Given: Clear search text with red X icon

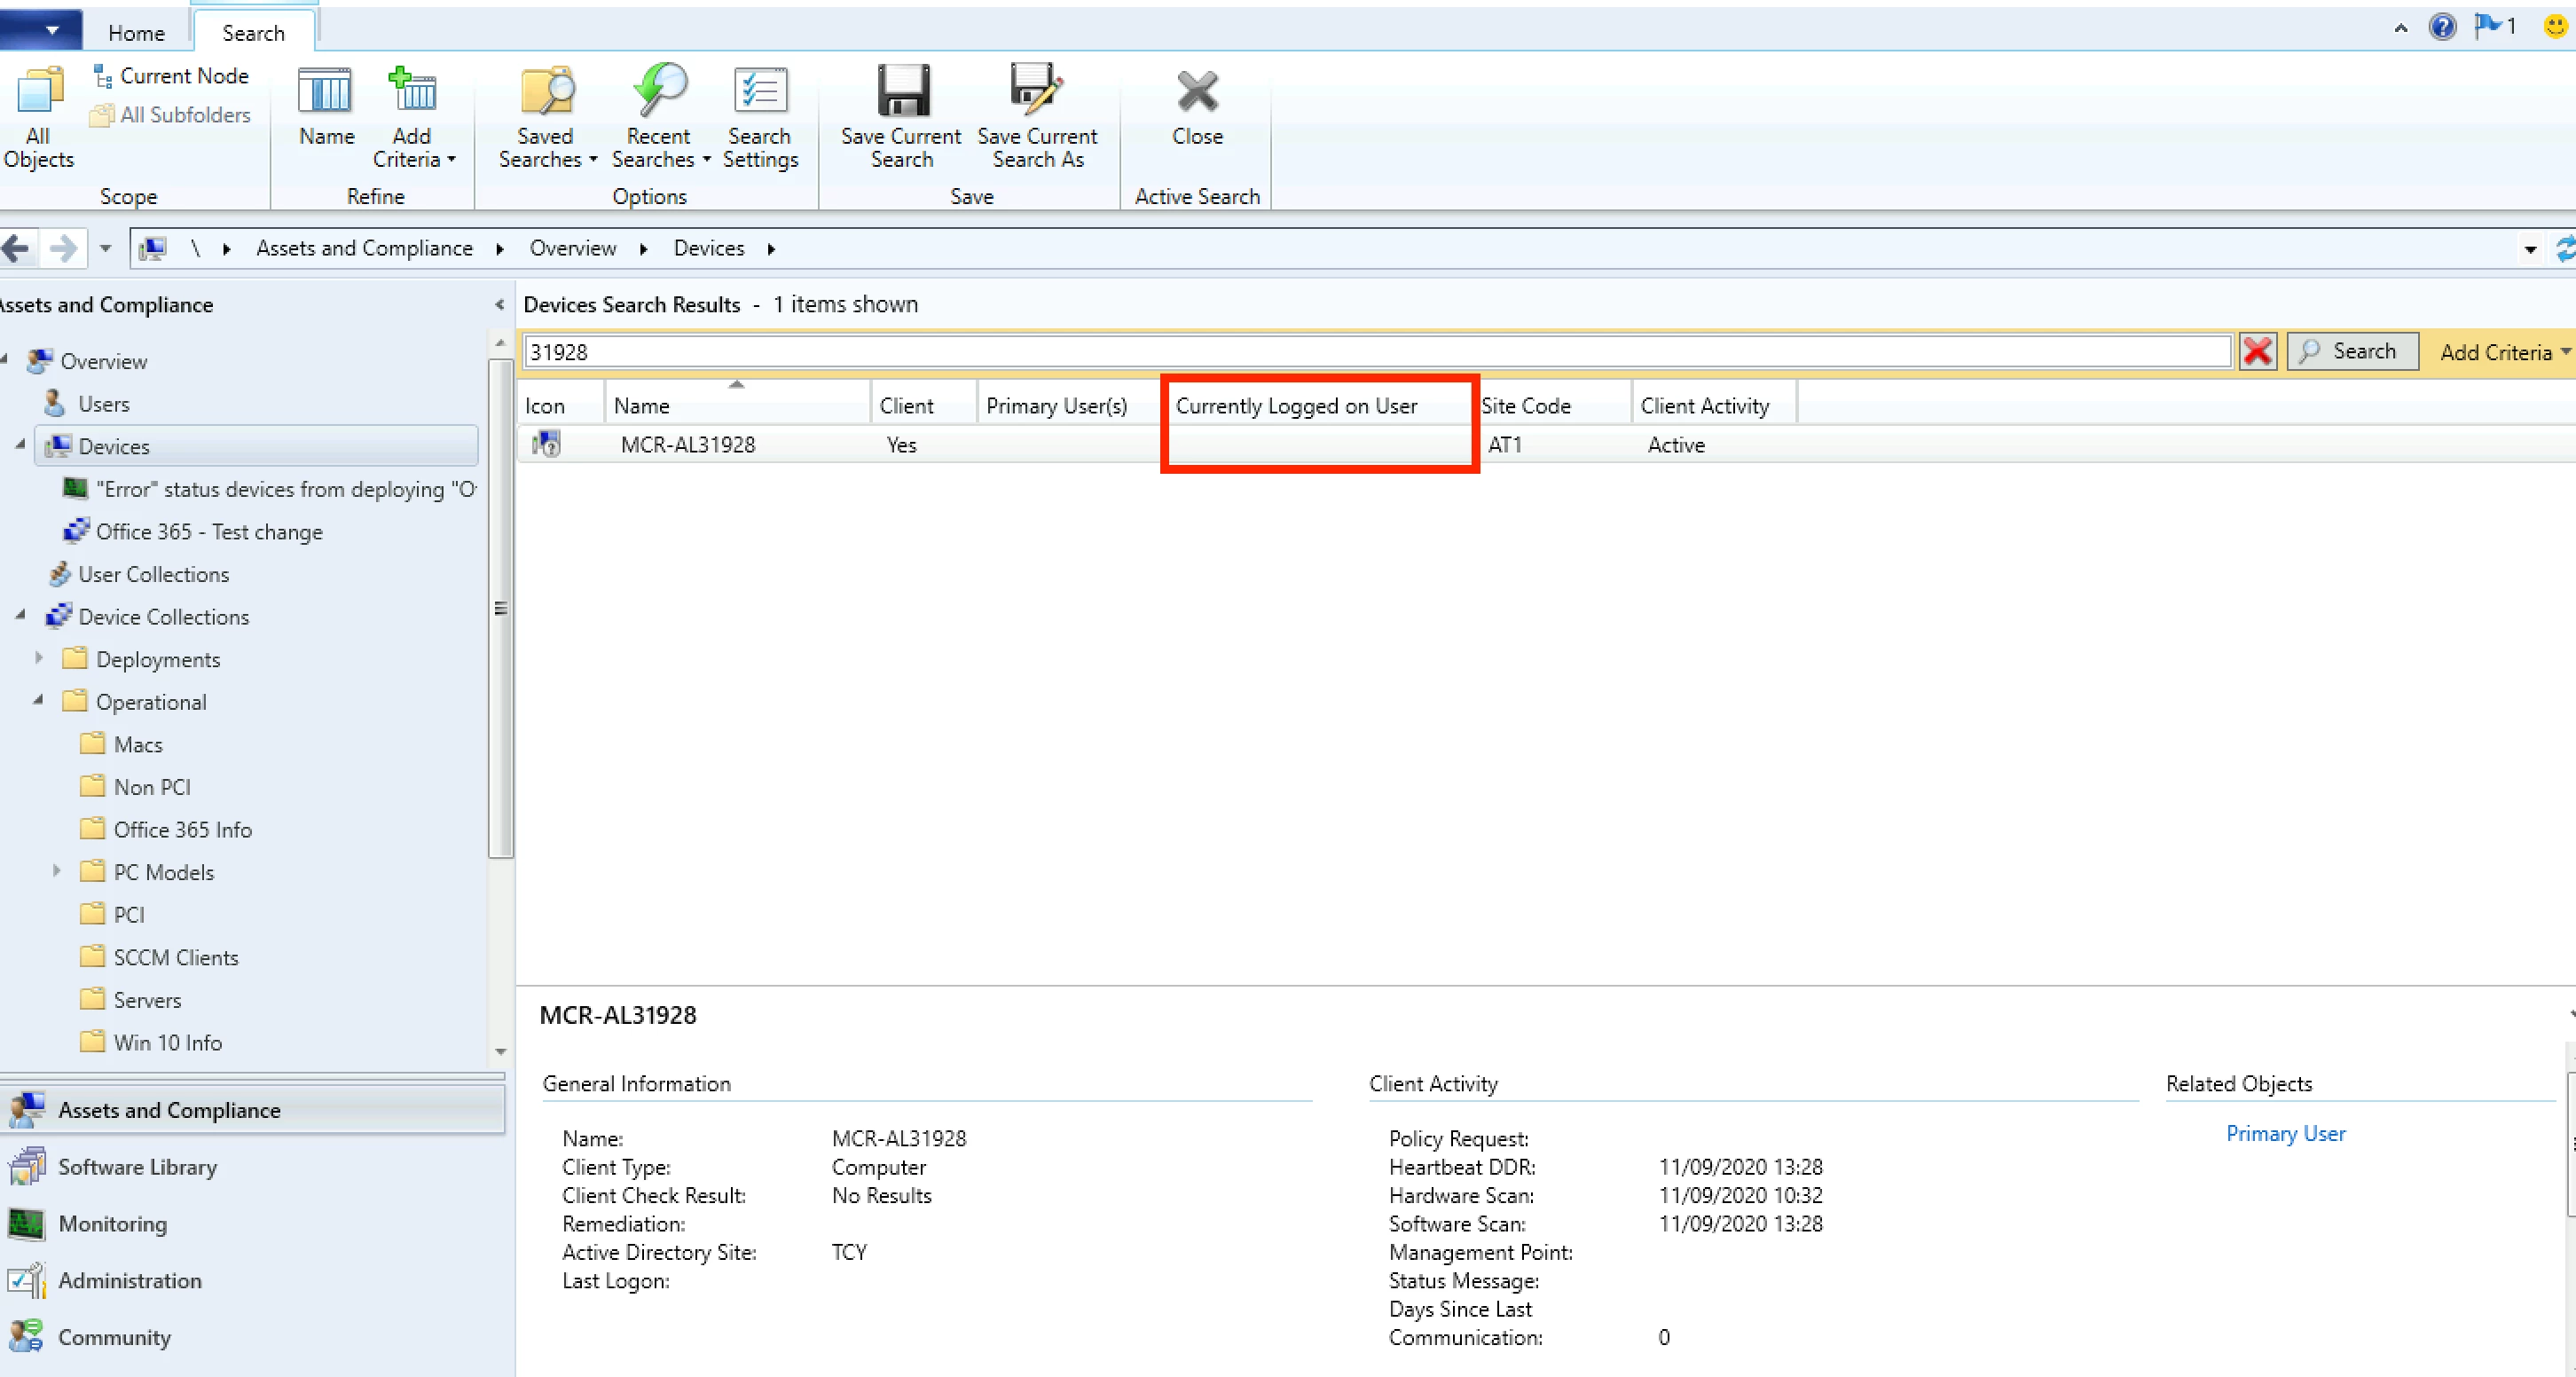Looking at the screenshot, I should point(2257,352).
